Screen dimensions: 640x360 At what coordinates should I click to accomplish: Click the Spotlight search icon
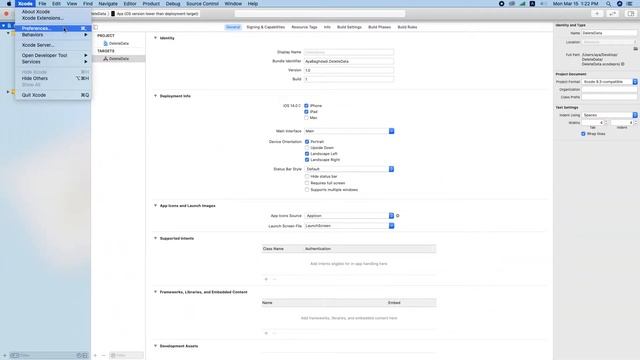[608, 4]
